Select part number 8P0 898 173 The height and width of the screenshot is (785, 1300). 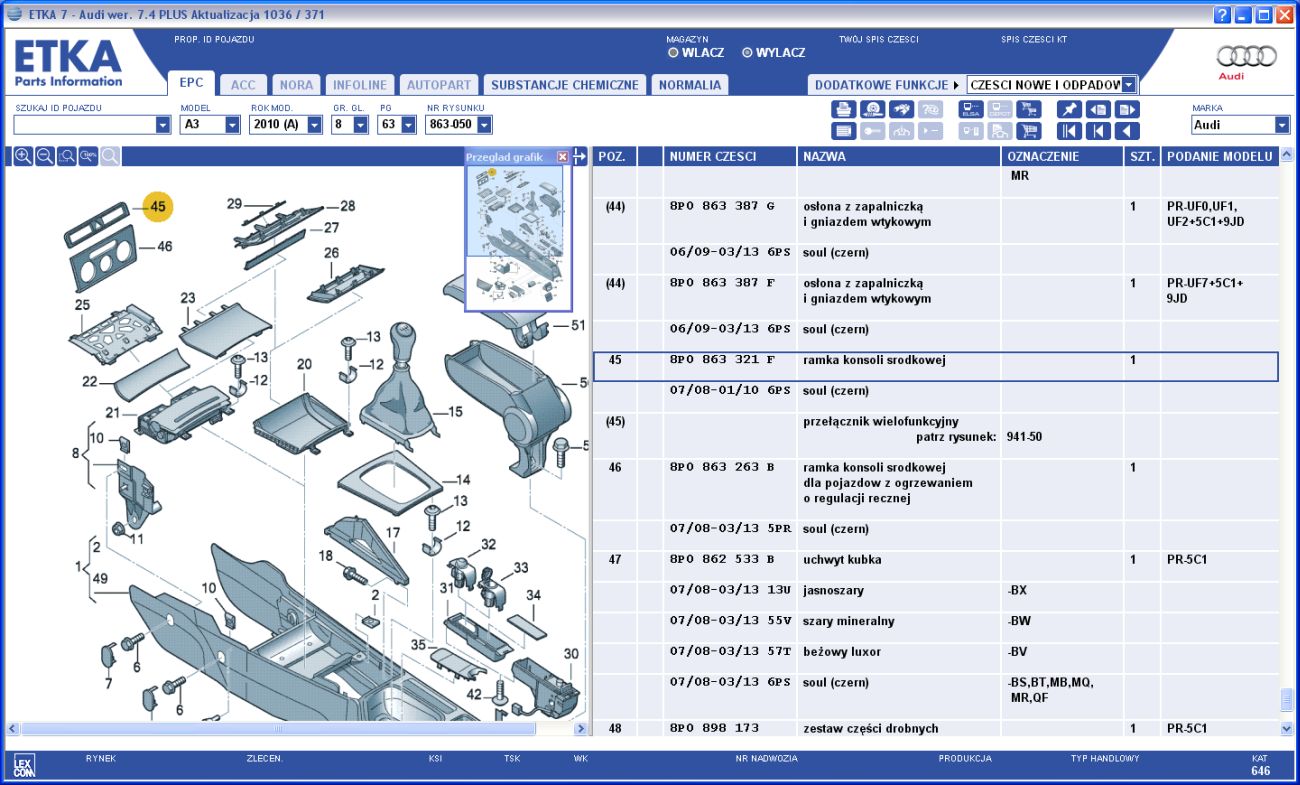click(714, 728)
